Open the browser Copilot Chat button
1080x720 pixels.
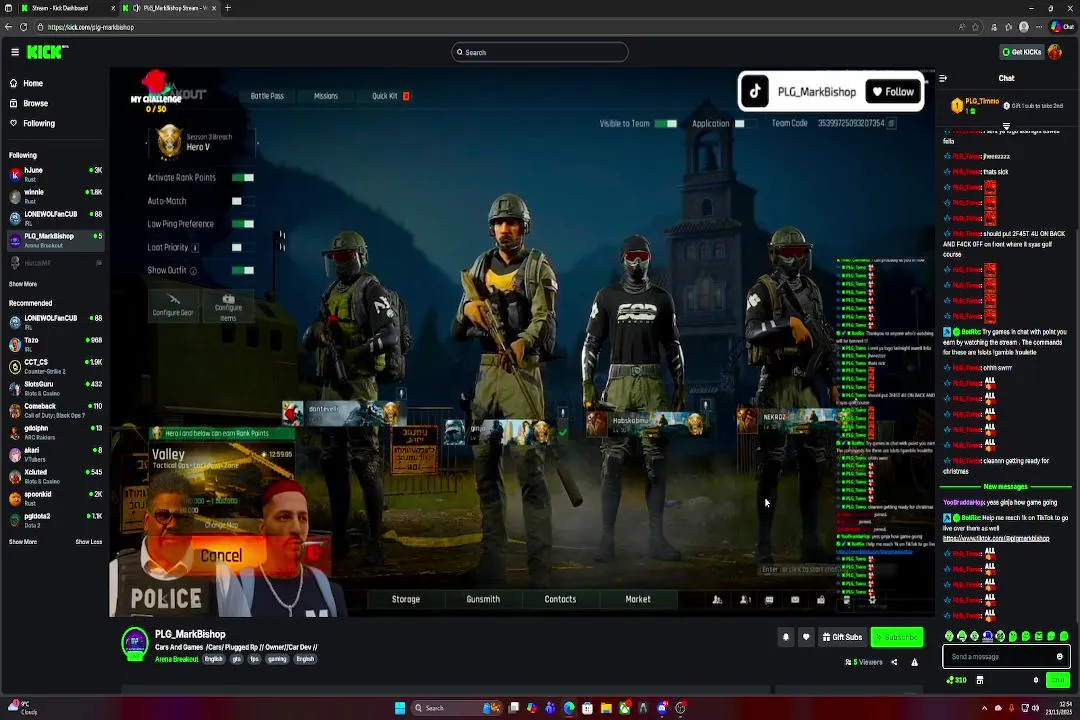[x=1061, y=27]
